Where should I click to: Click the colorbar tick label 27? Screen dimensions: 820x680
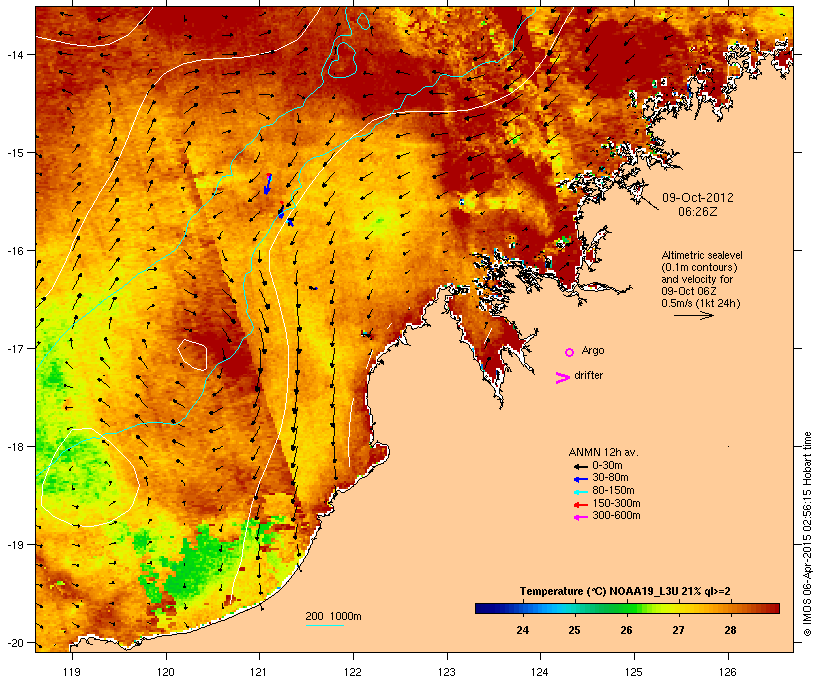678,630
